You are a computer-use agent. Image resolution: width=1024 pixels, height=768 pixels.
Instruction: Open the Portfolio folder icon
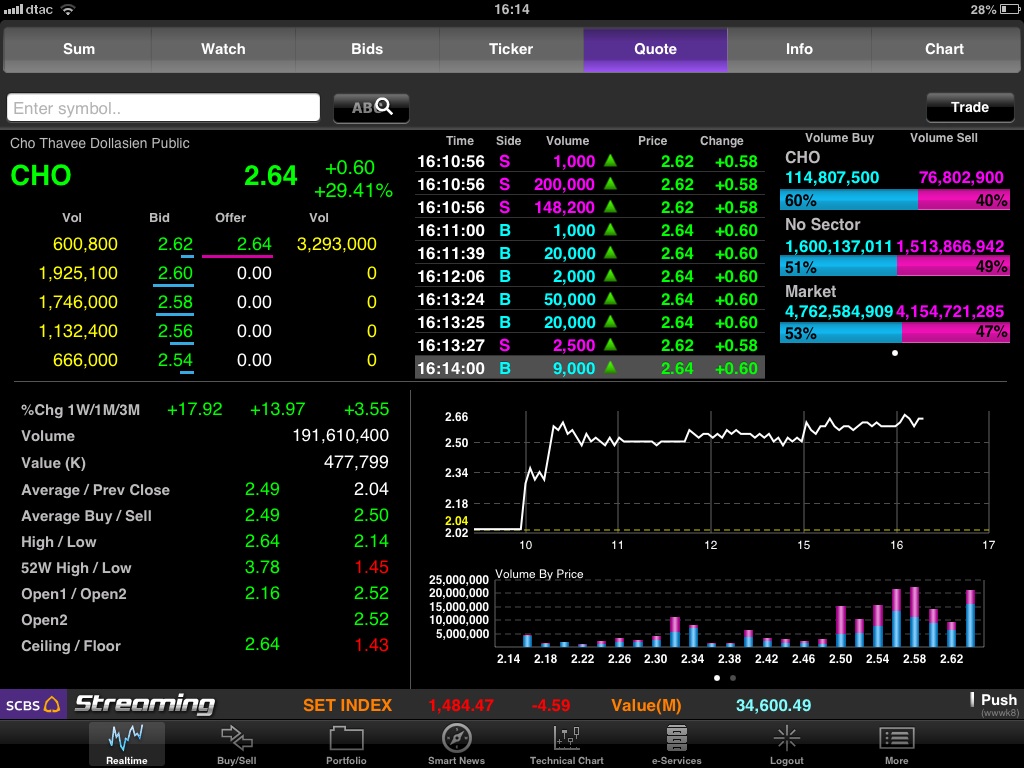tap(346, 743)
